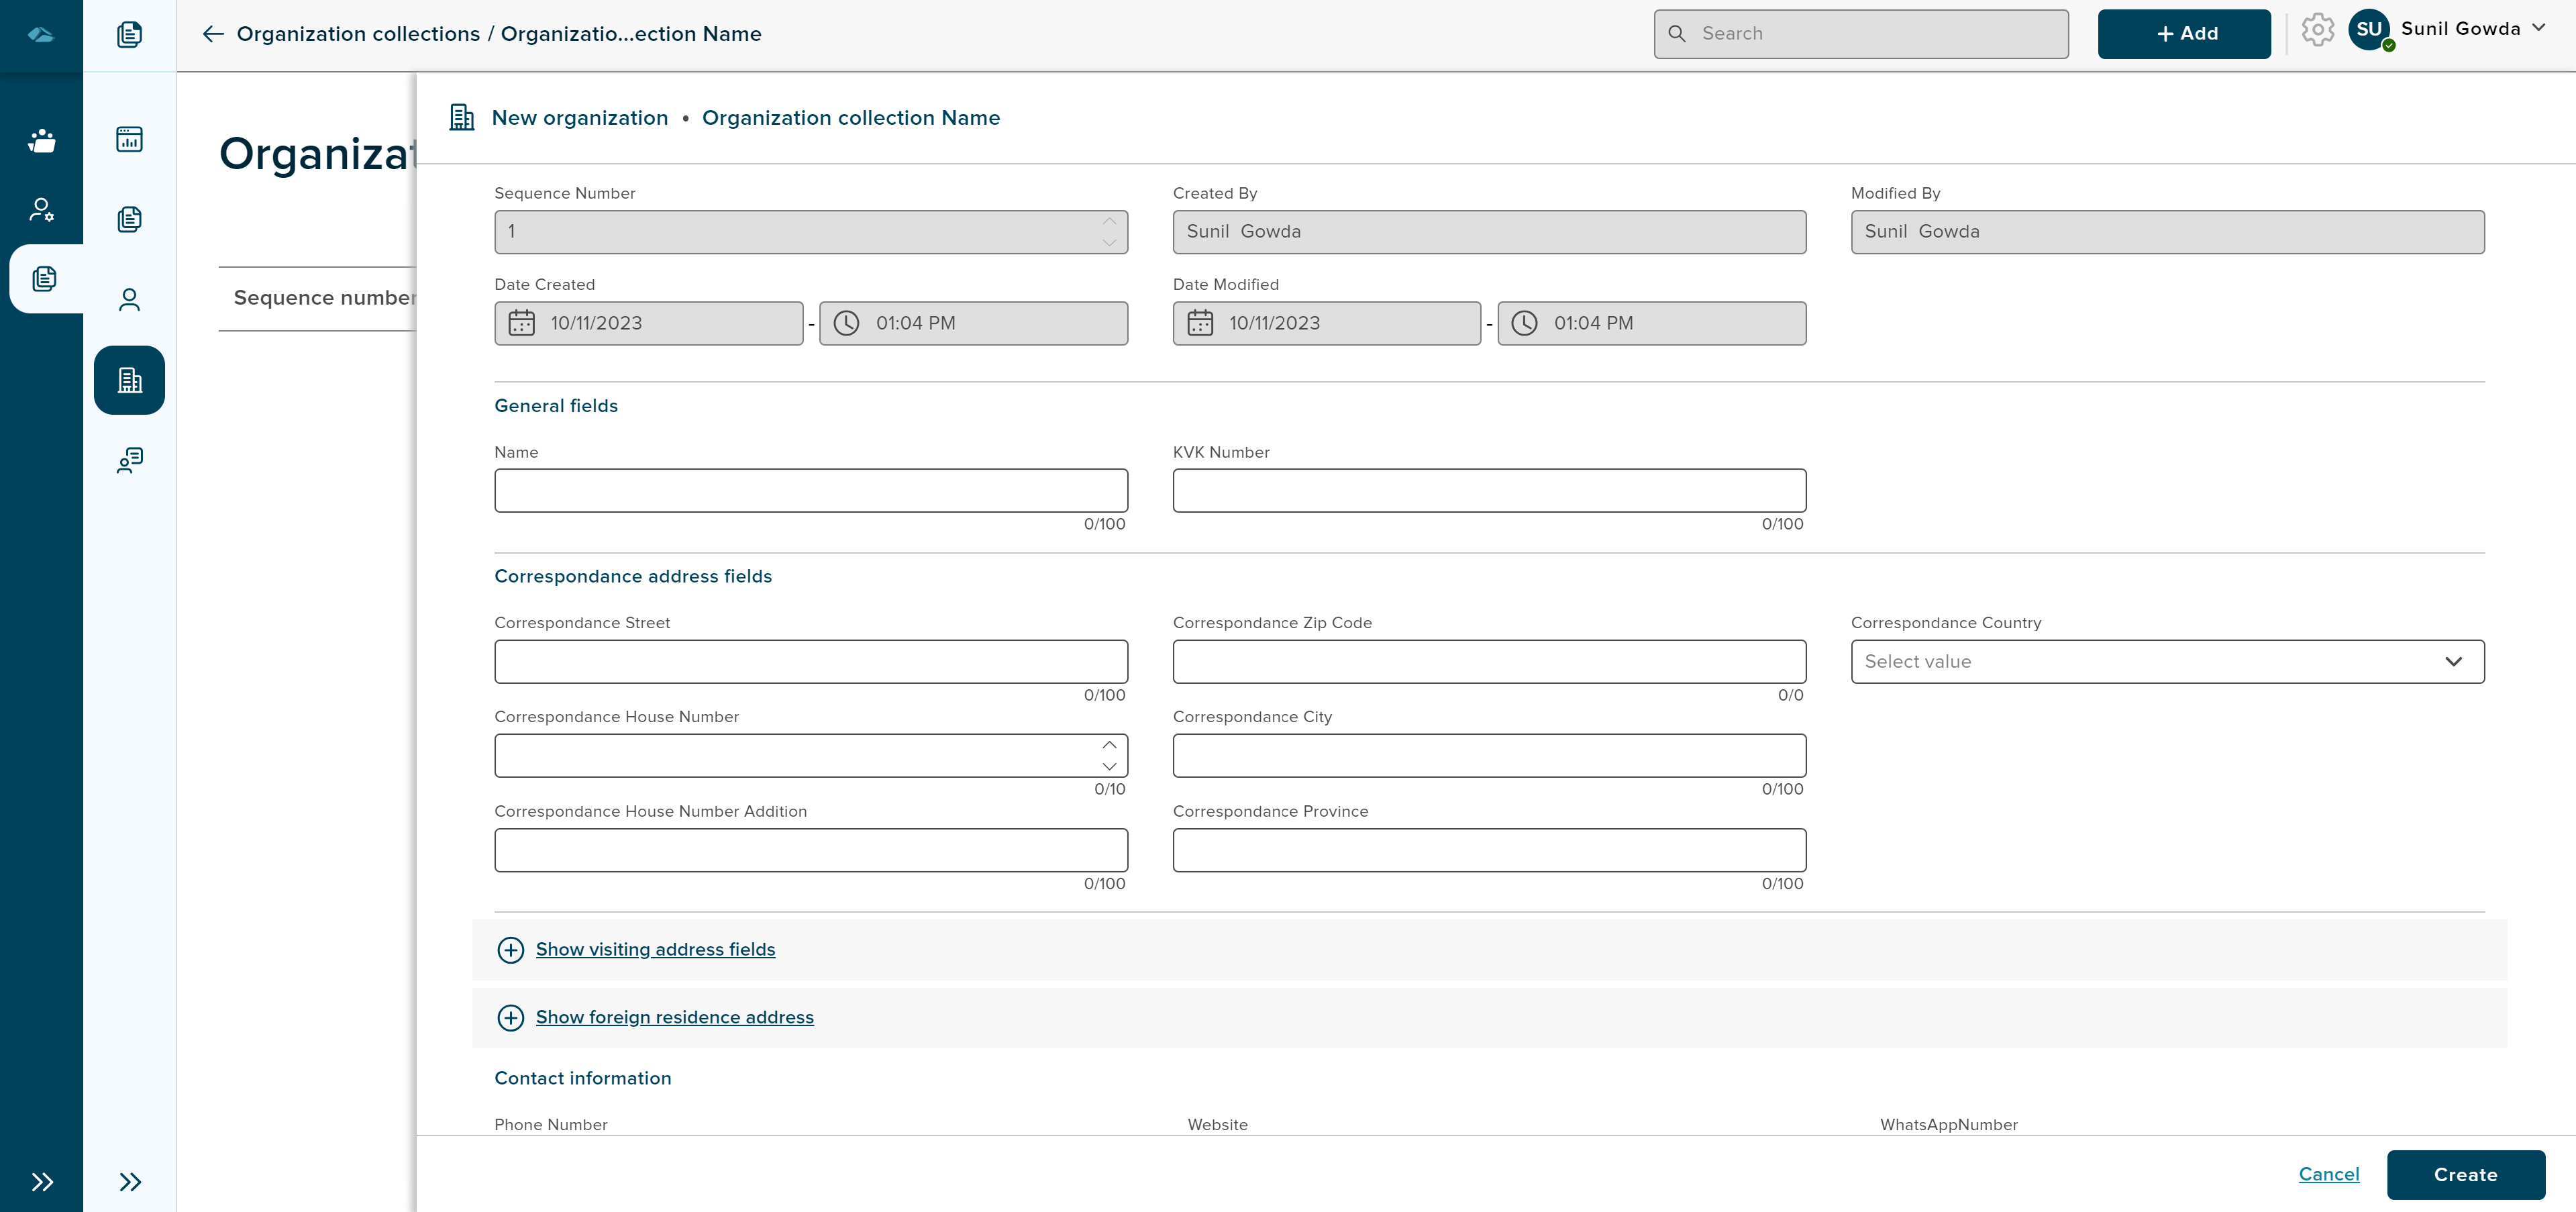
Task: Click the back arrow in breadcrumb
Action: 212,34
